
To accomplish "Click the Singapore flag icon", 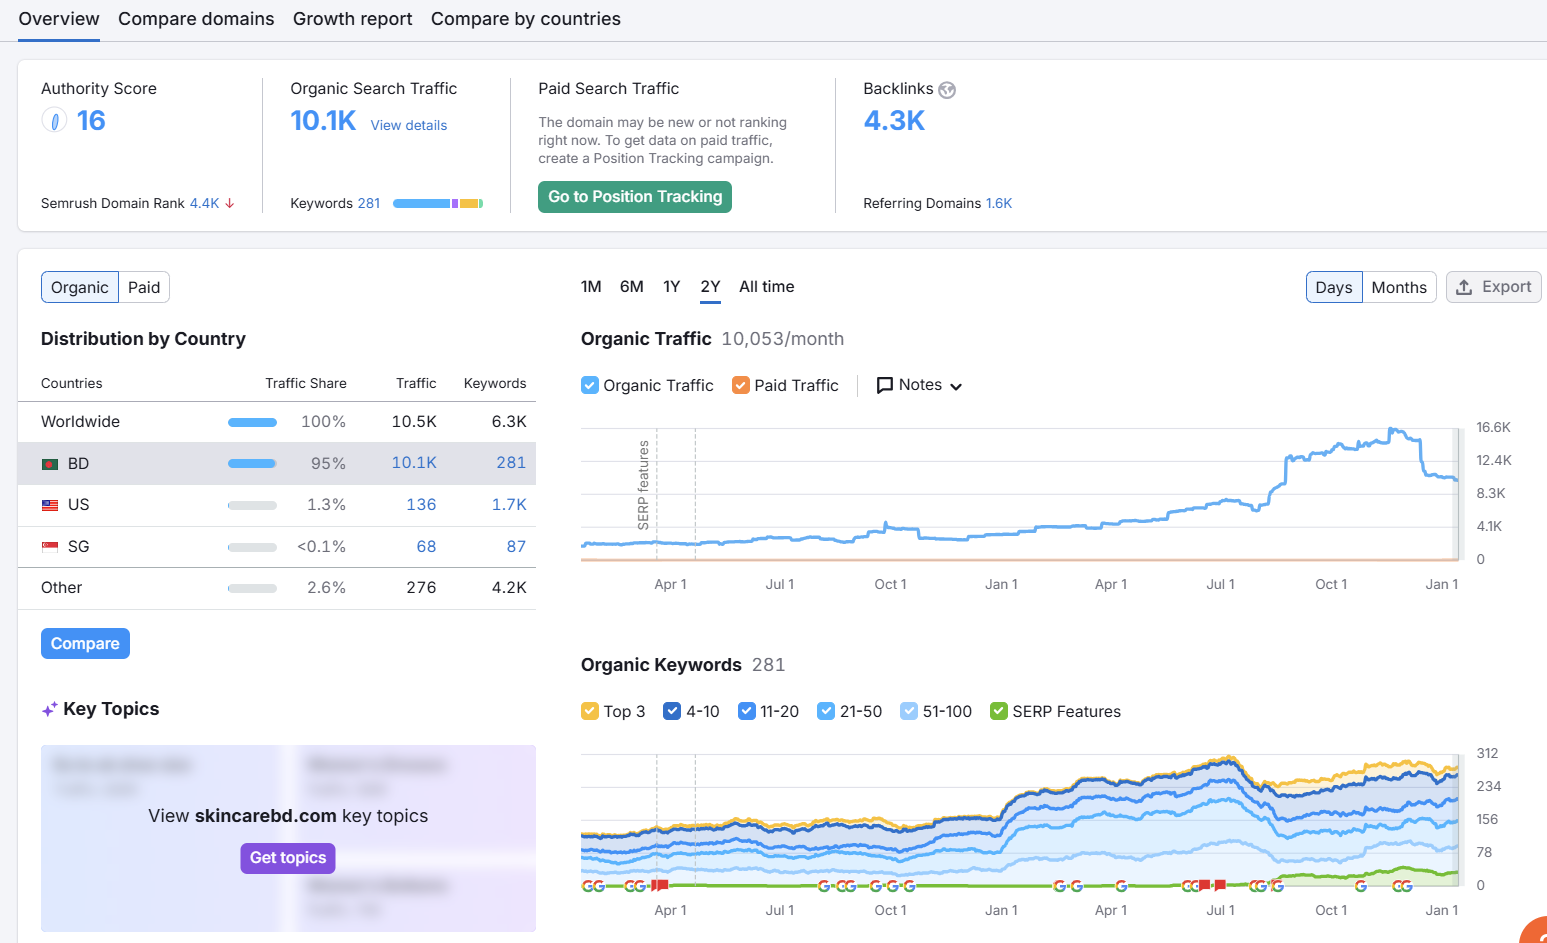I will tap(50, 547).
